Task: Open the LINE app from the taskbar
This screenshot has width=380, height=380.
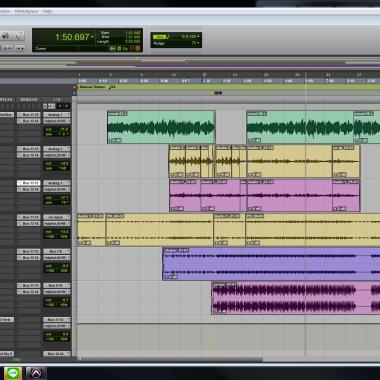Action: [x=13, y=373]
